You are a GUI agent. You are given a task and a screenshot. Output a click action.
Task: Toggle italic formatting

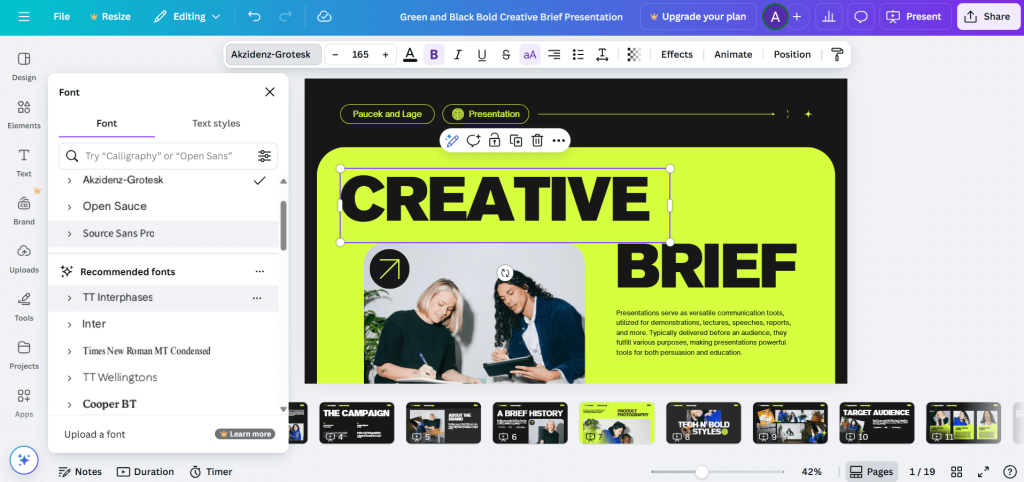(458, 55)
